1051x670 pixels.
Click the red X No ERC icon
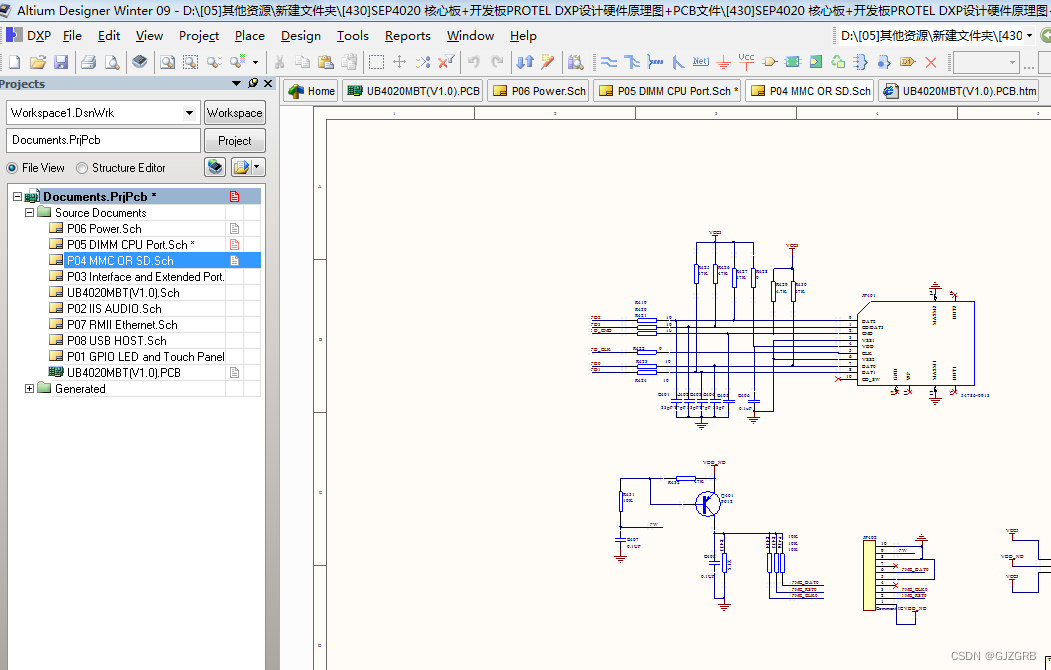931,62
